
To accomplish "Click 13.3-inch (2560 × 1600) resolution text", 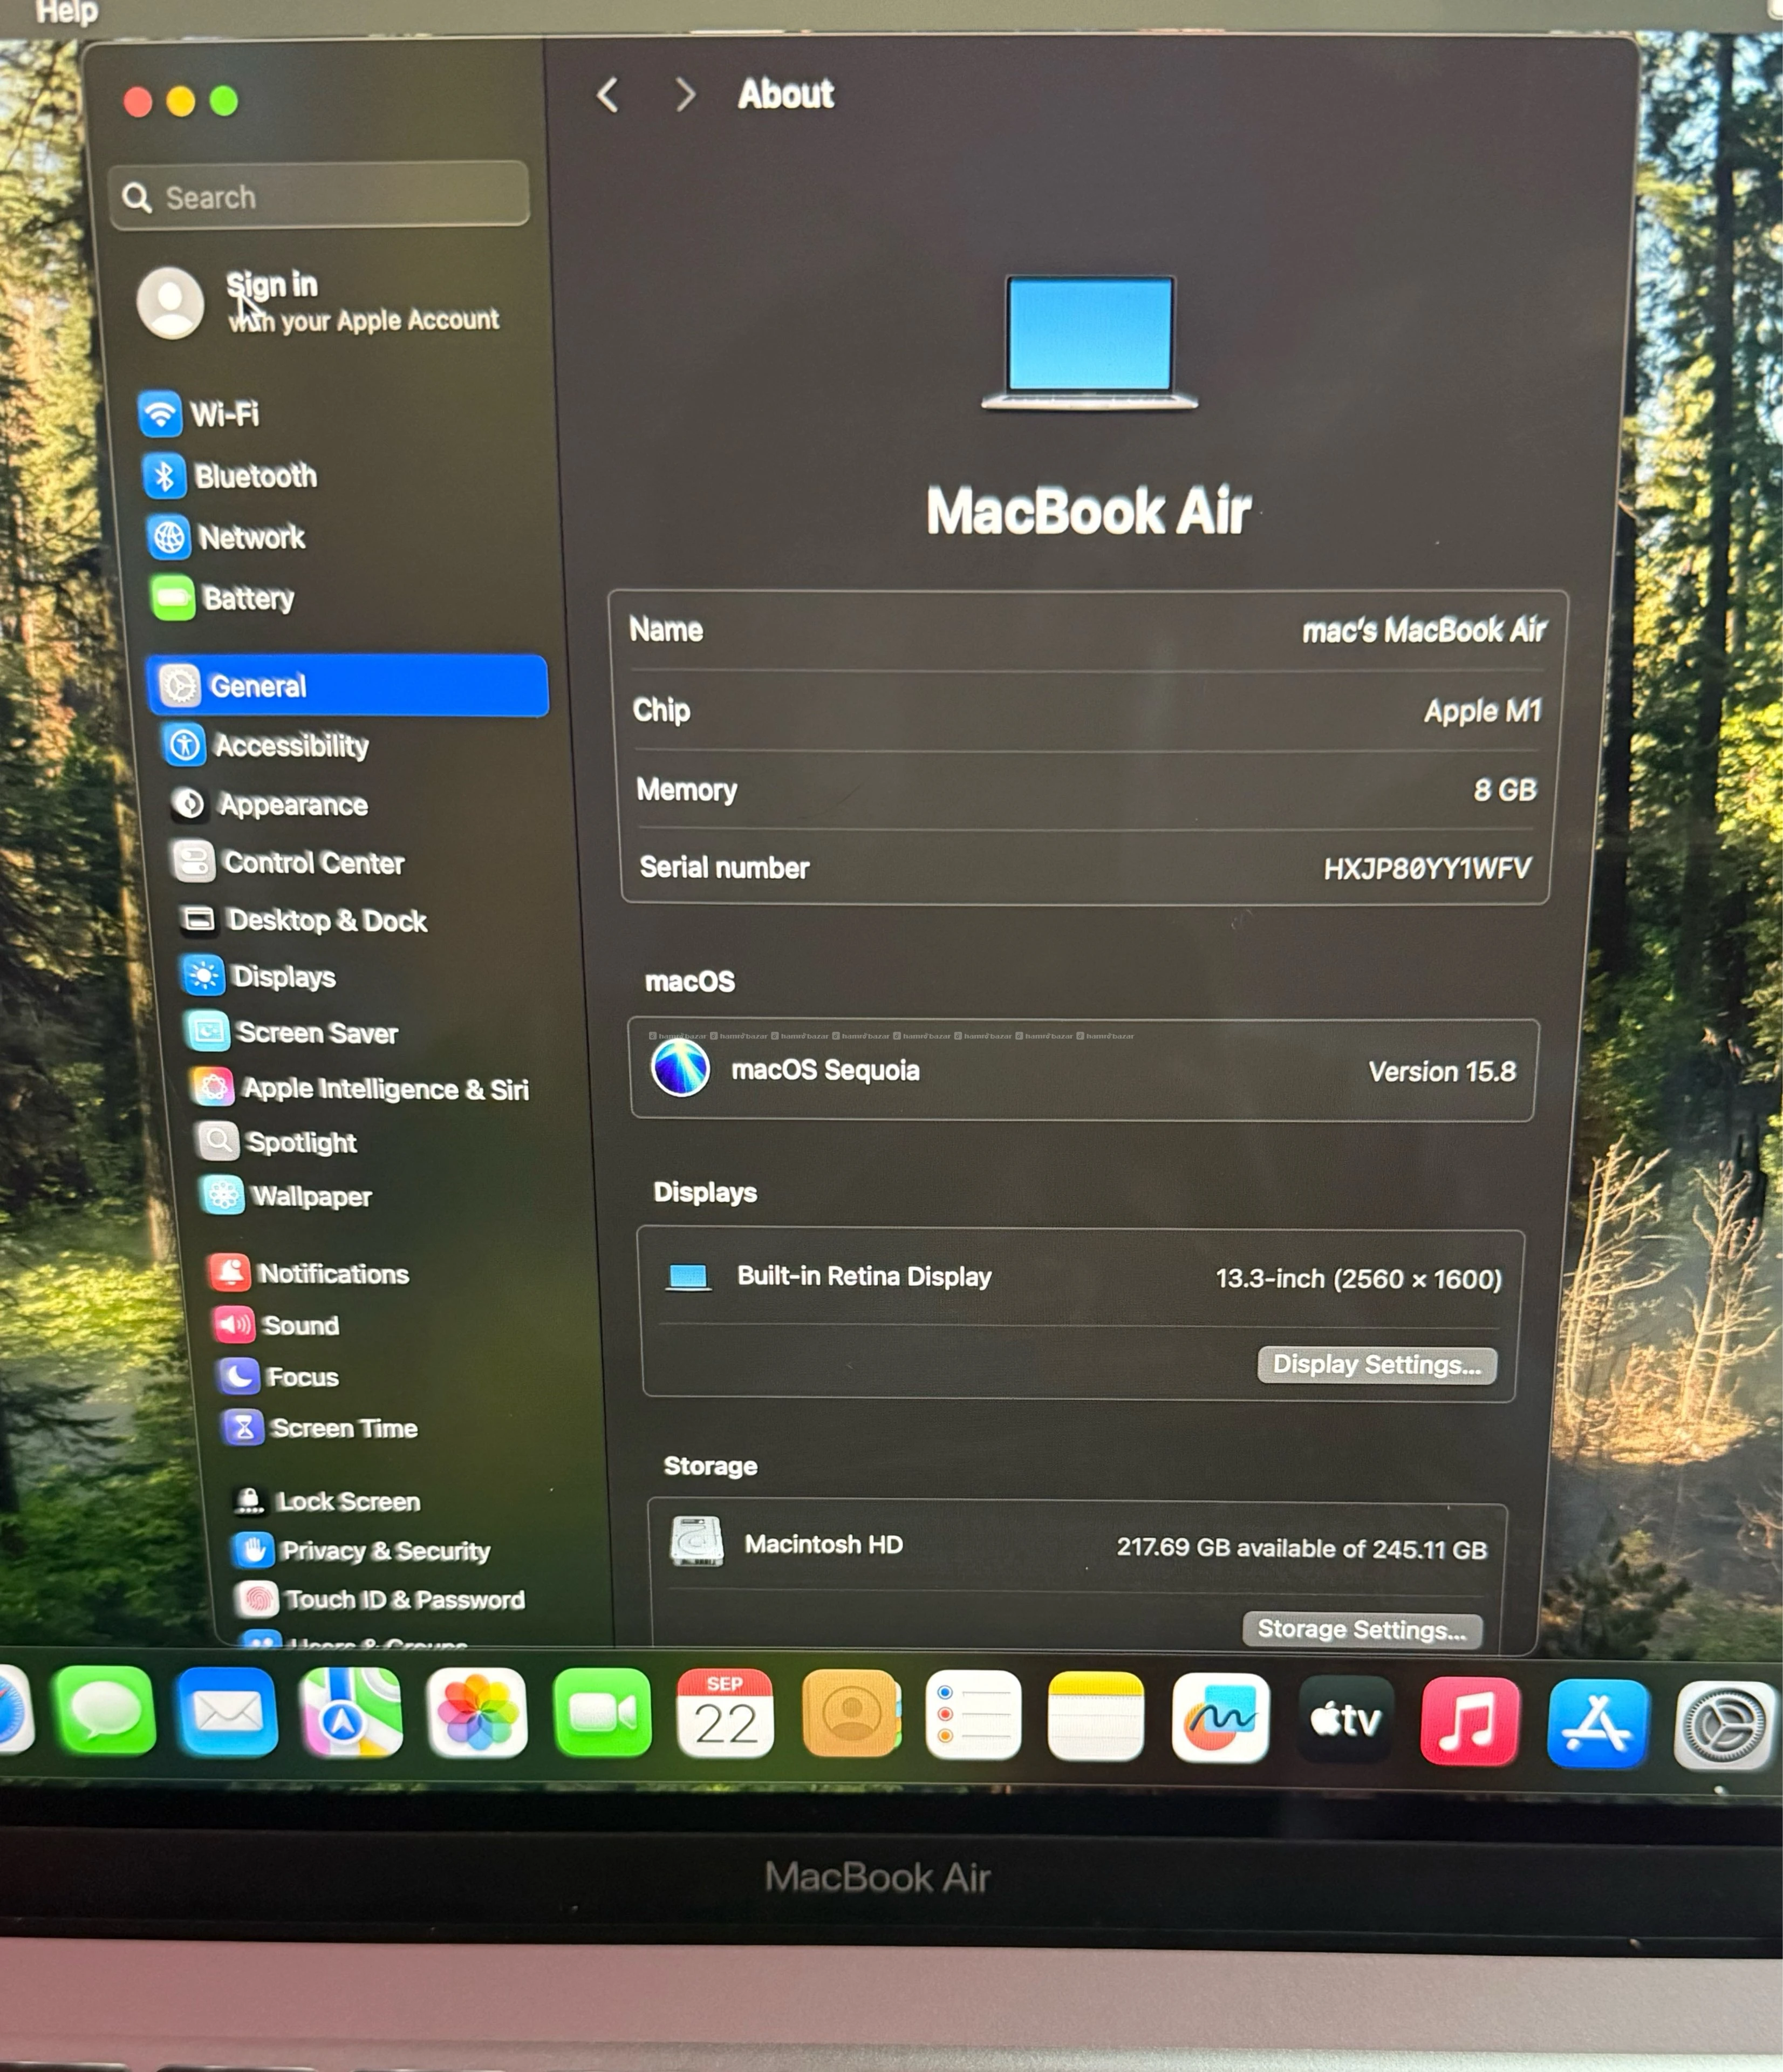I will pyautogui.click(x=1358, y=1279).
